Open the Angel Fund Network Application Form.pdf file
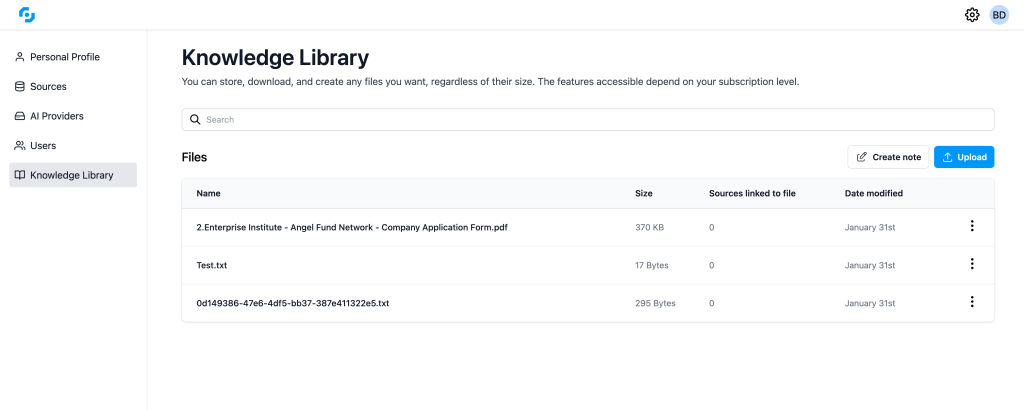 pyautogui.click(x=352, y=228)
